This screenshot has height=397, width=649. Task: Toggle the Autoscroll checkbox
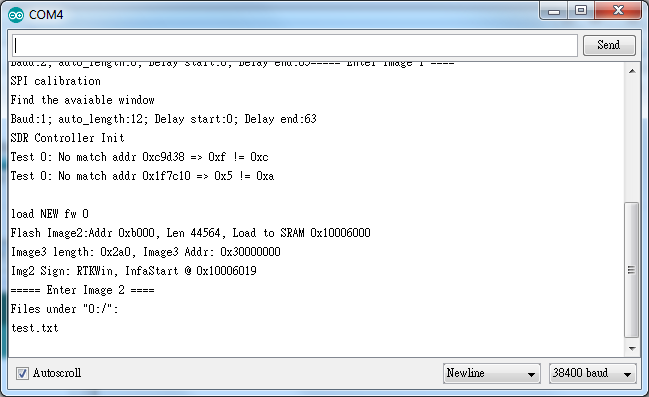(x=22, y=373)
